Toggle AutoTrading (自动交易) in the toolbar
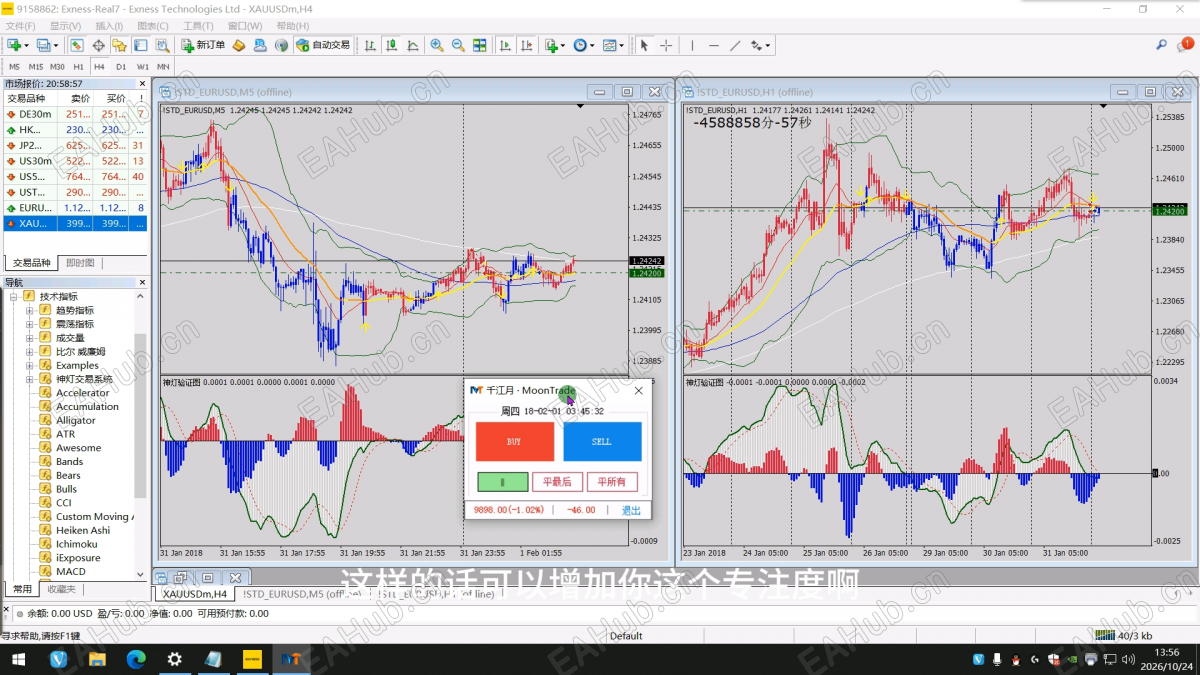The image size is (1200, 675). (323, 45)
